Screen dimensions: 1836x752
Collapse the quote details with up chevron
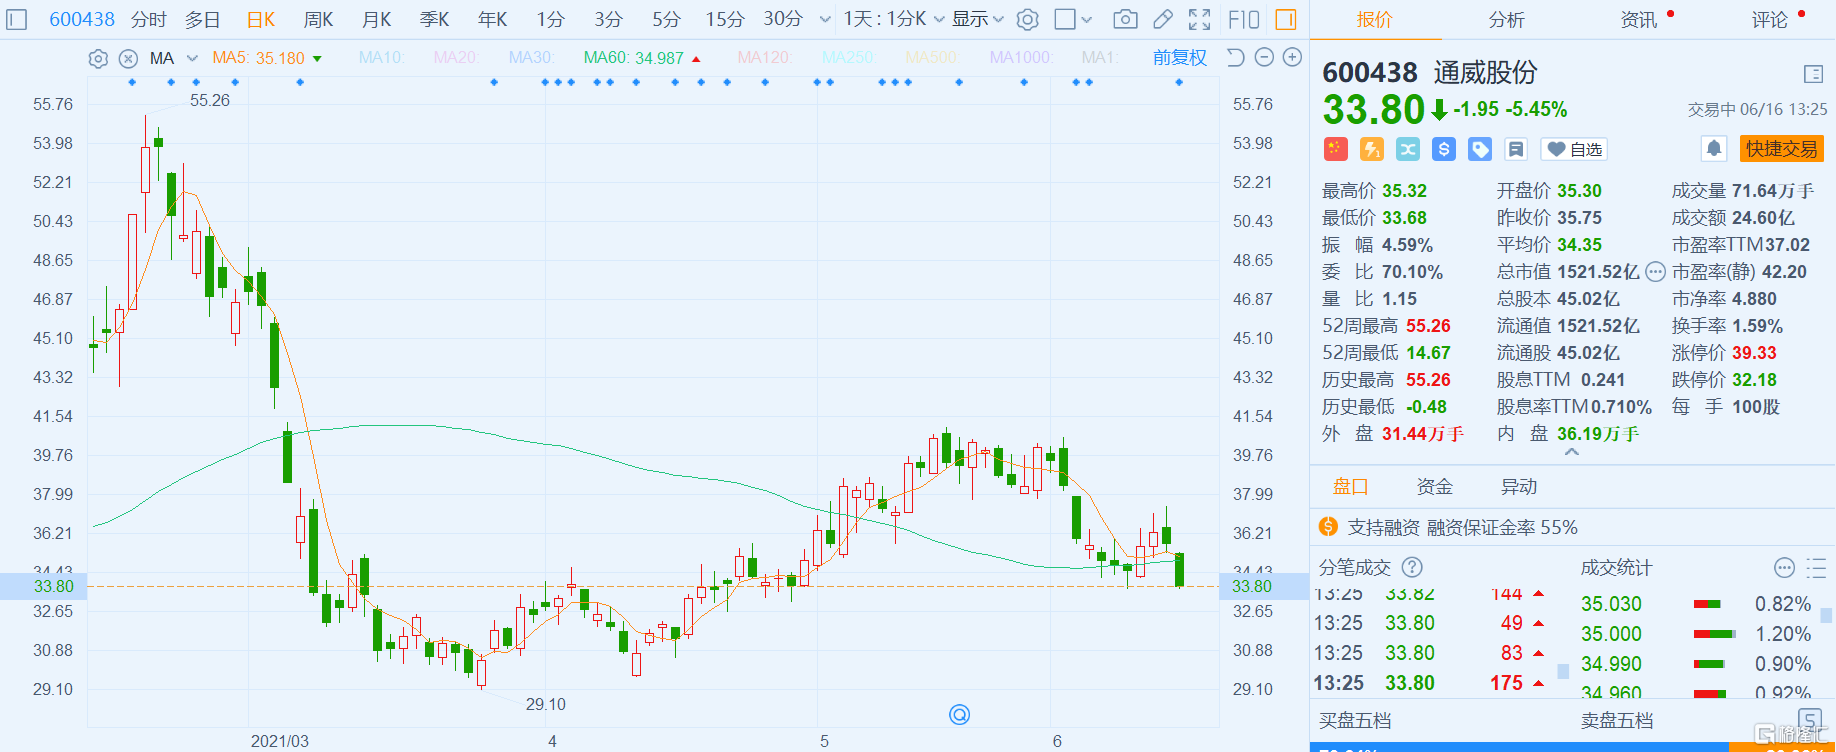pyautogui.click(x=1572, y=452)
